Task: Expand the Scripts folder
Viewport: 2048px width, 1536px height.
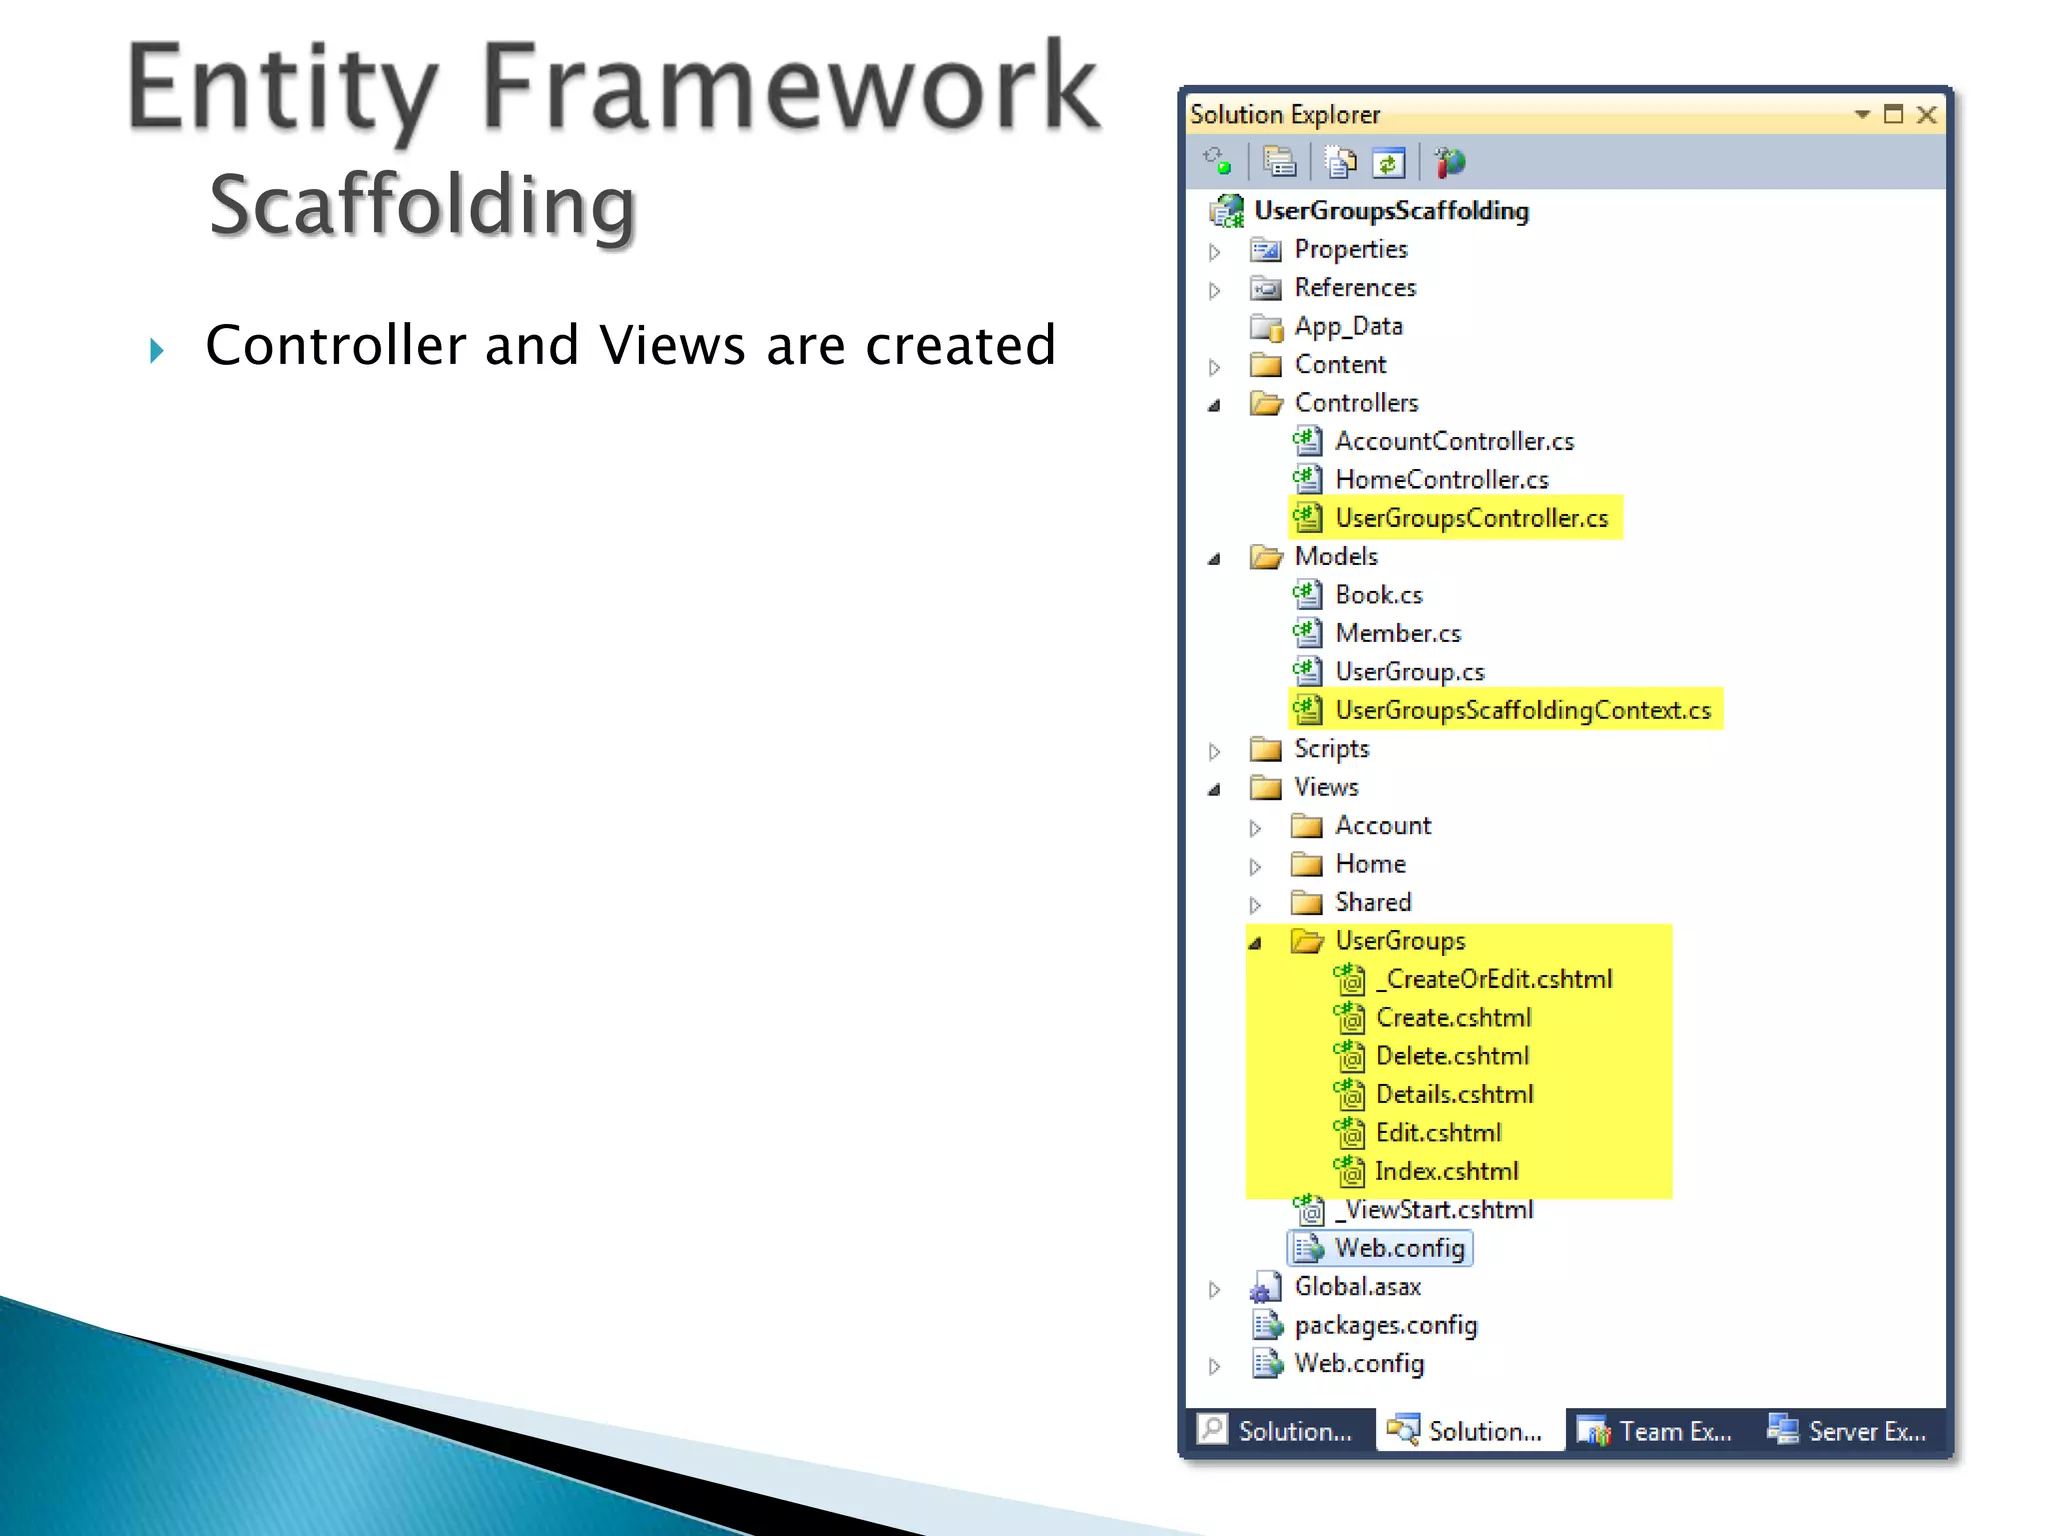Action: [1215, 751]
